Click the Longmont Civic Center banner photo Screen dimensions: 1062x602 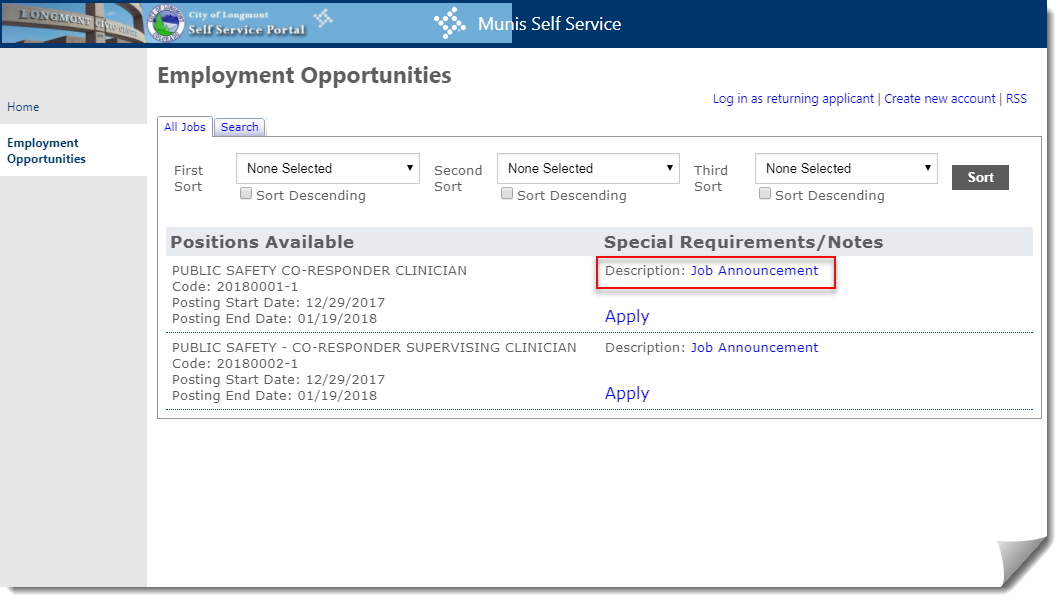(70, 23)
